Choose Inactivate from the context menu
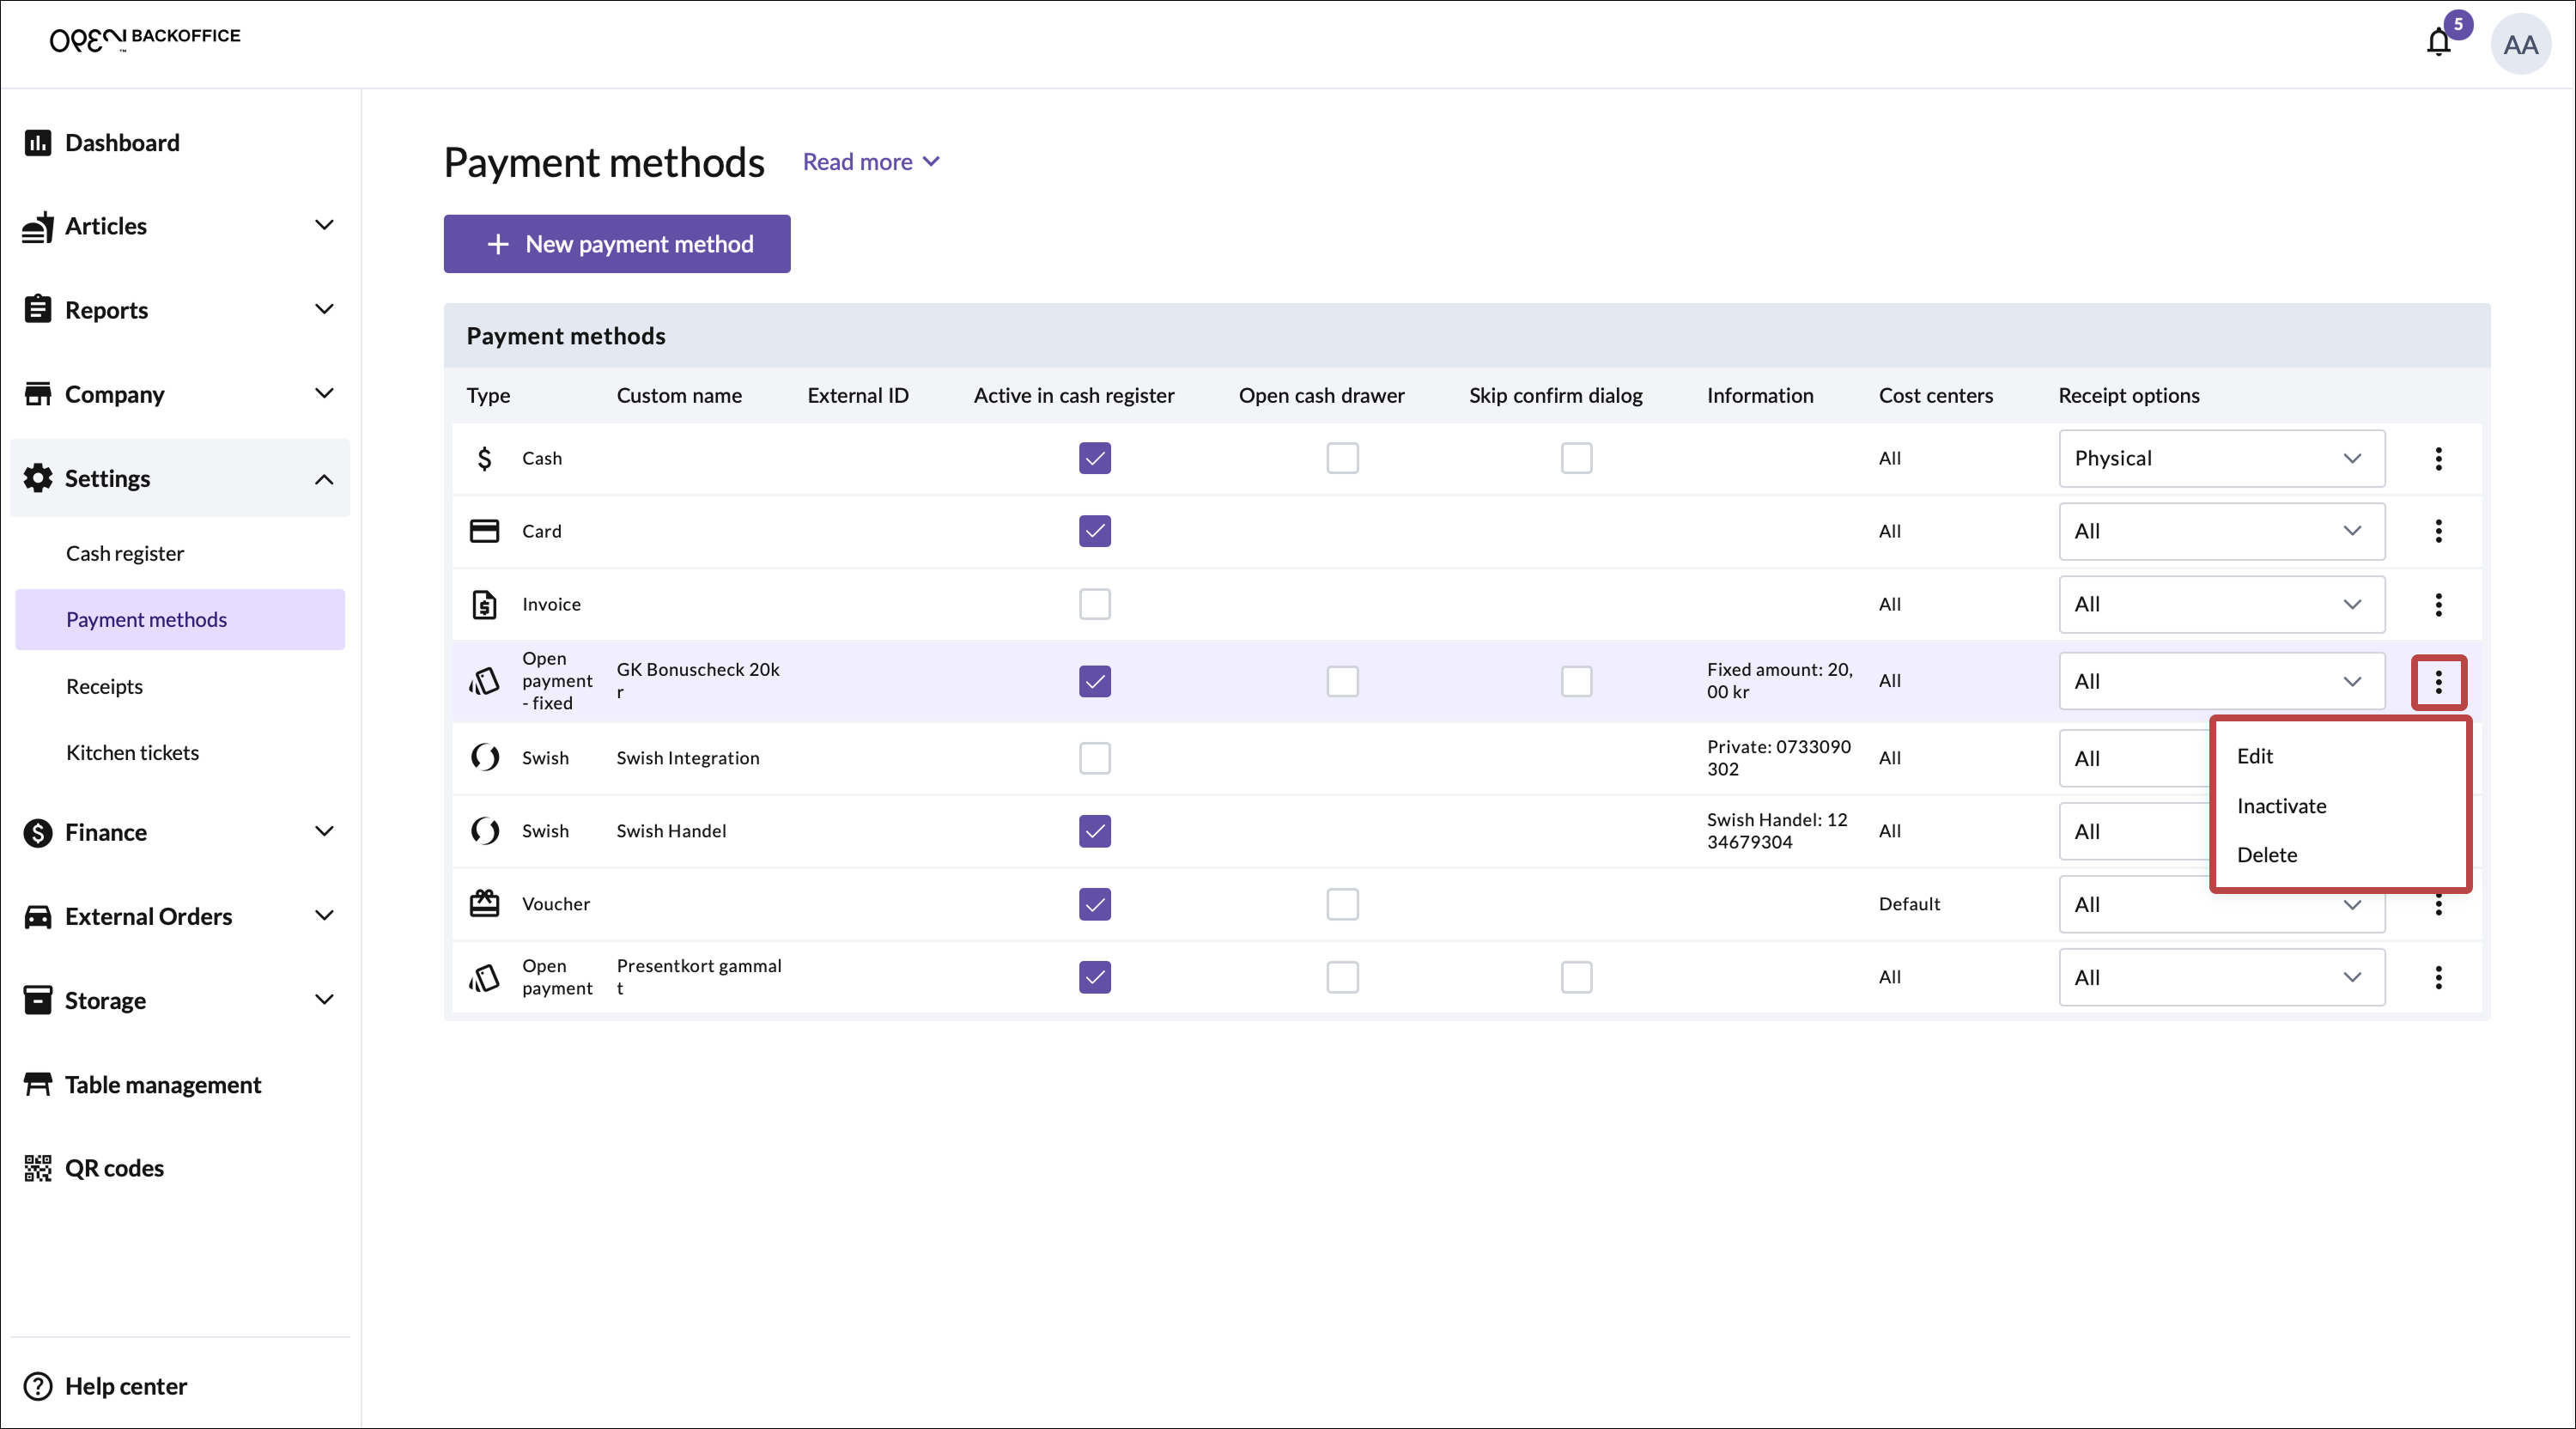Viewport: 2576px width, 1429px height. 2281,806
